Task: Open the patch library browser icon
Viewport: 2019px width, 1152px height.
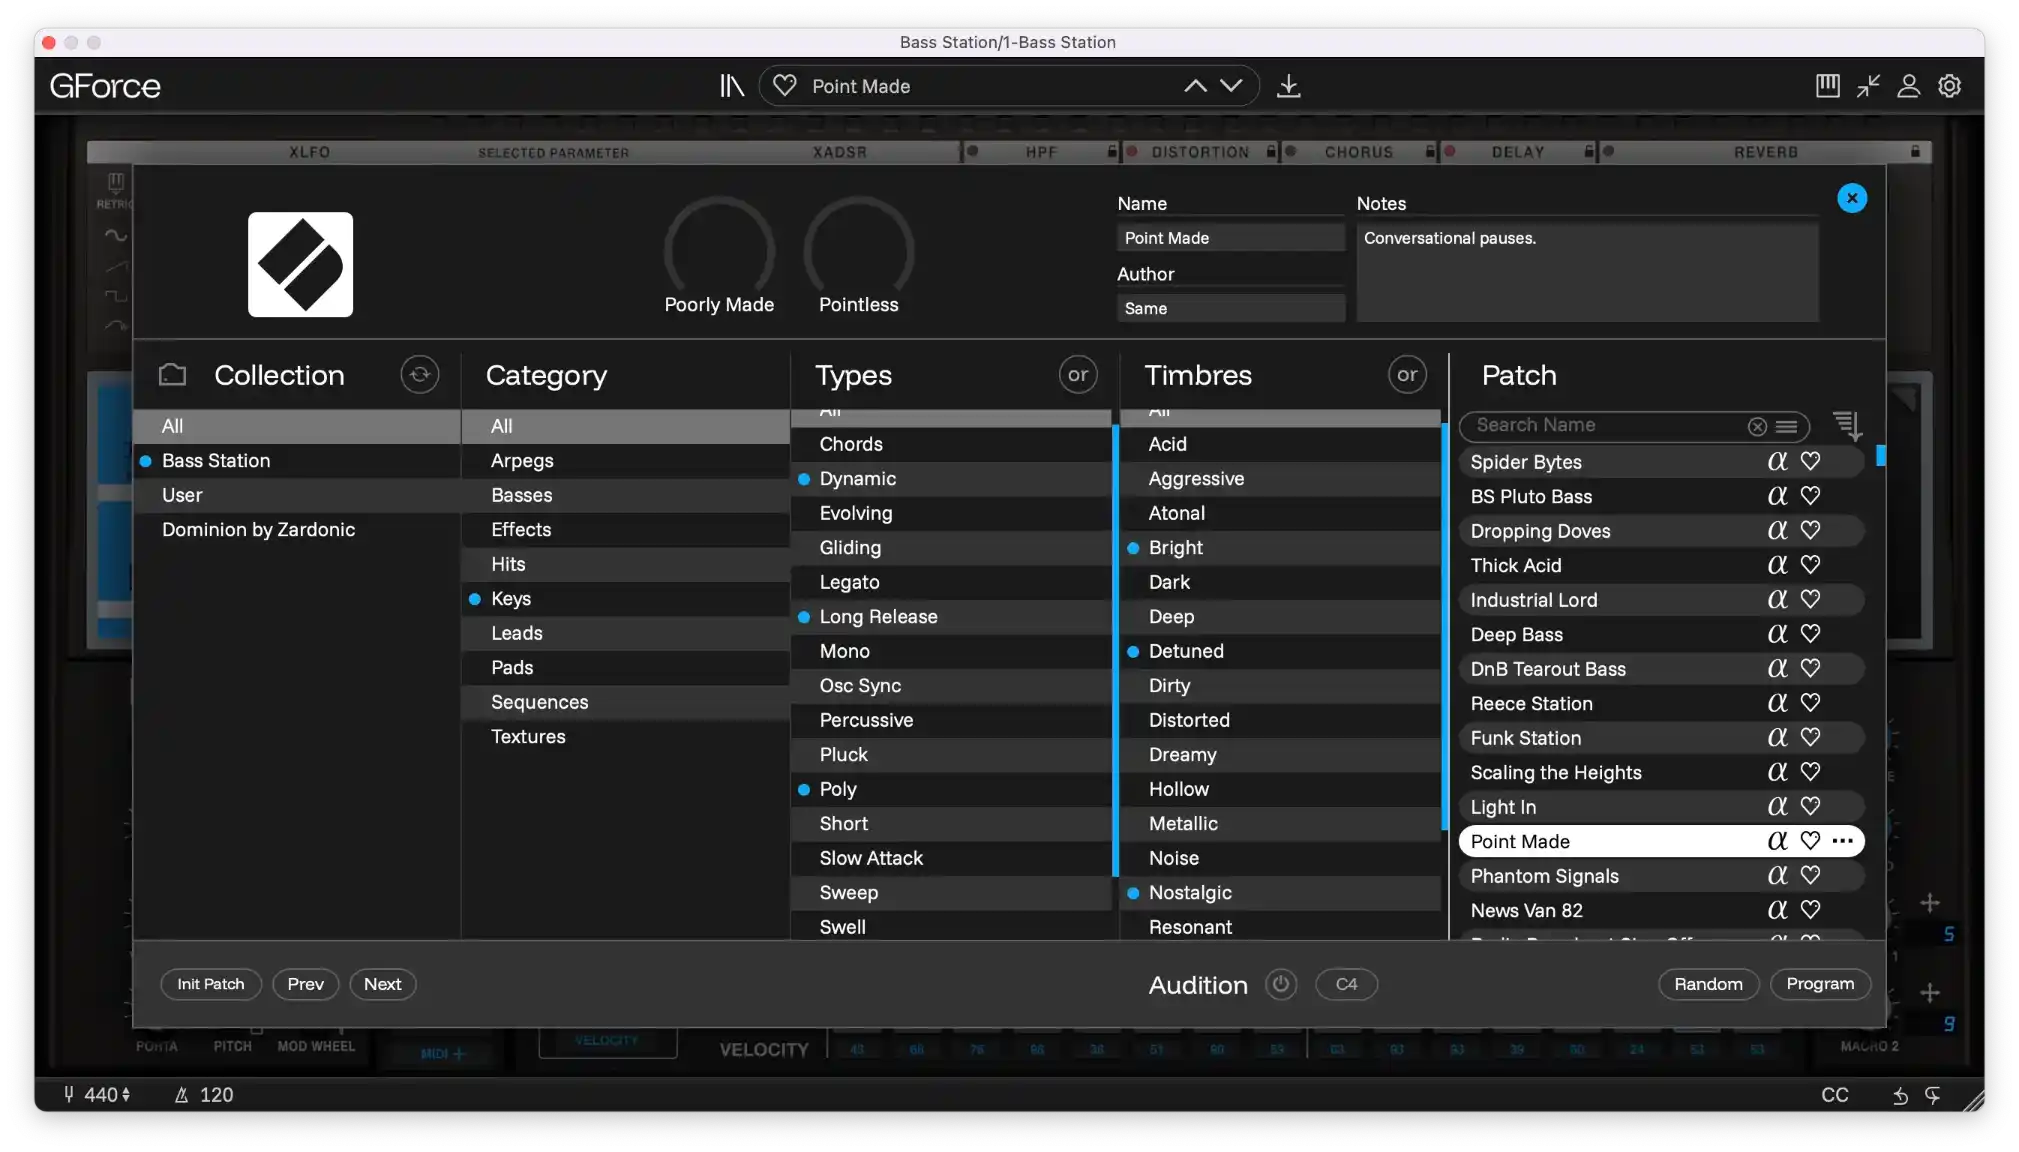Action: tap(732, 86)
